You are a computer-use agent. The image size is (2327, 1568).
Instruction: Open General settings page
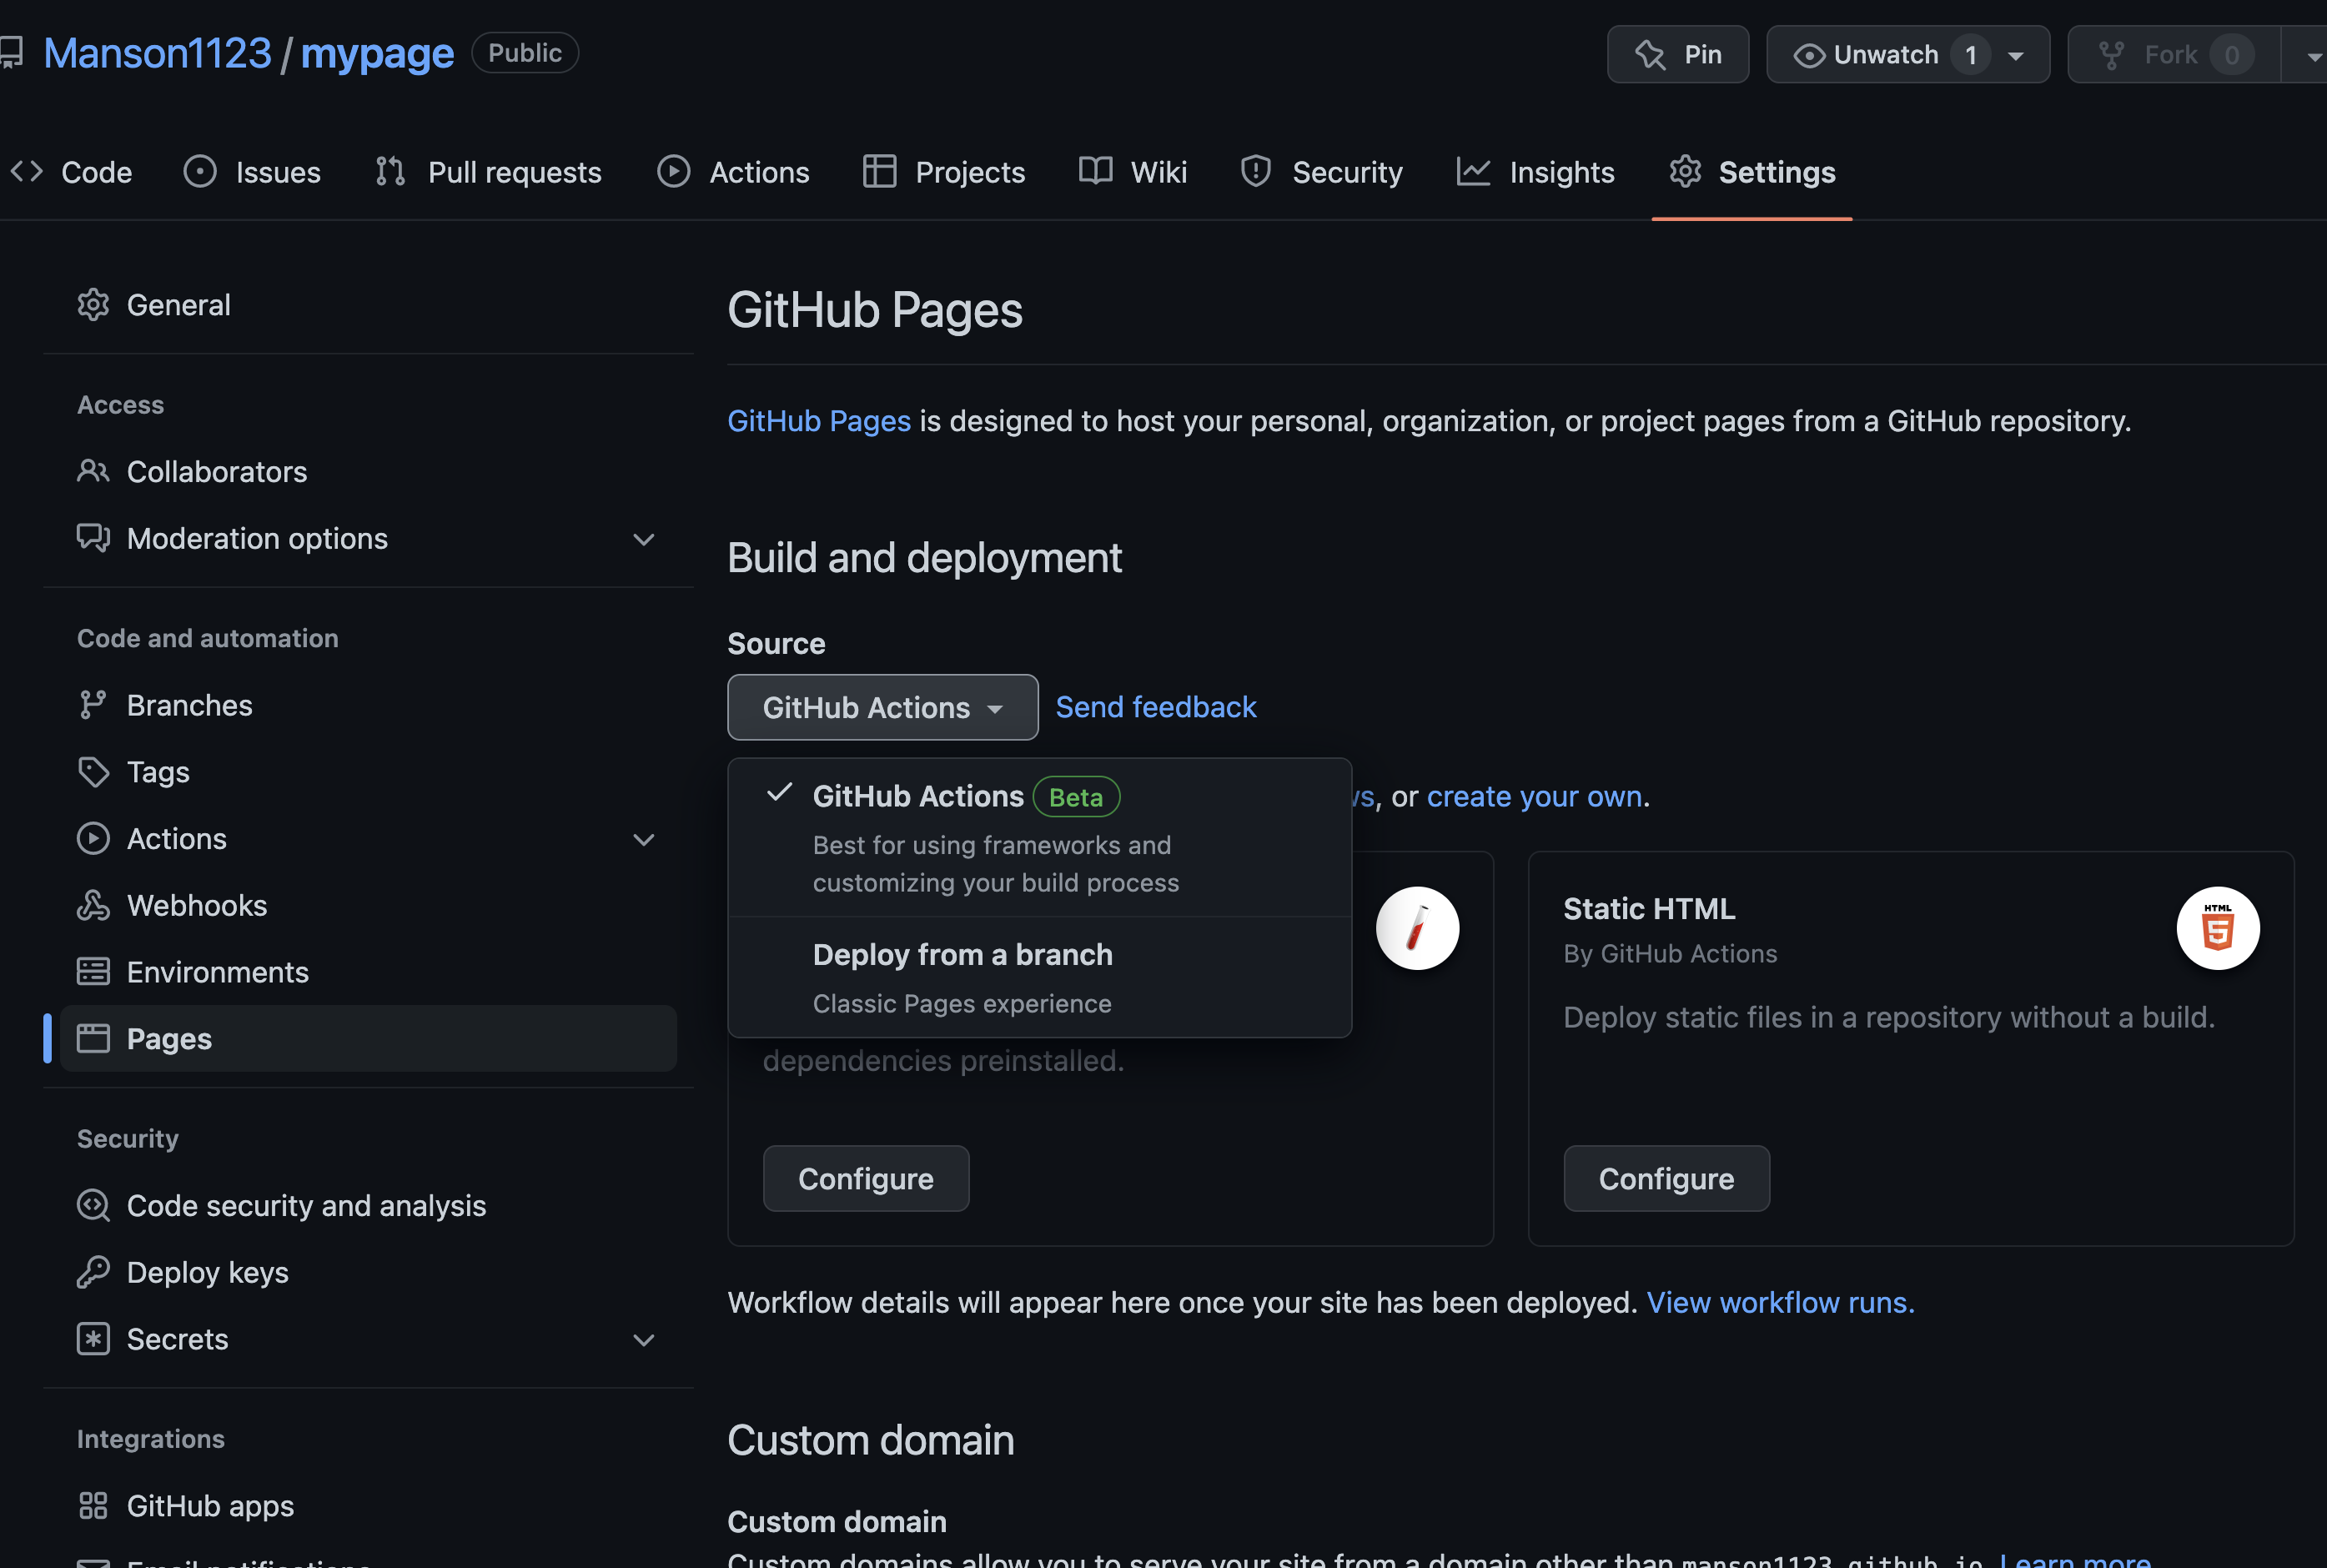tap(369, 305)
